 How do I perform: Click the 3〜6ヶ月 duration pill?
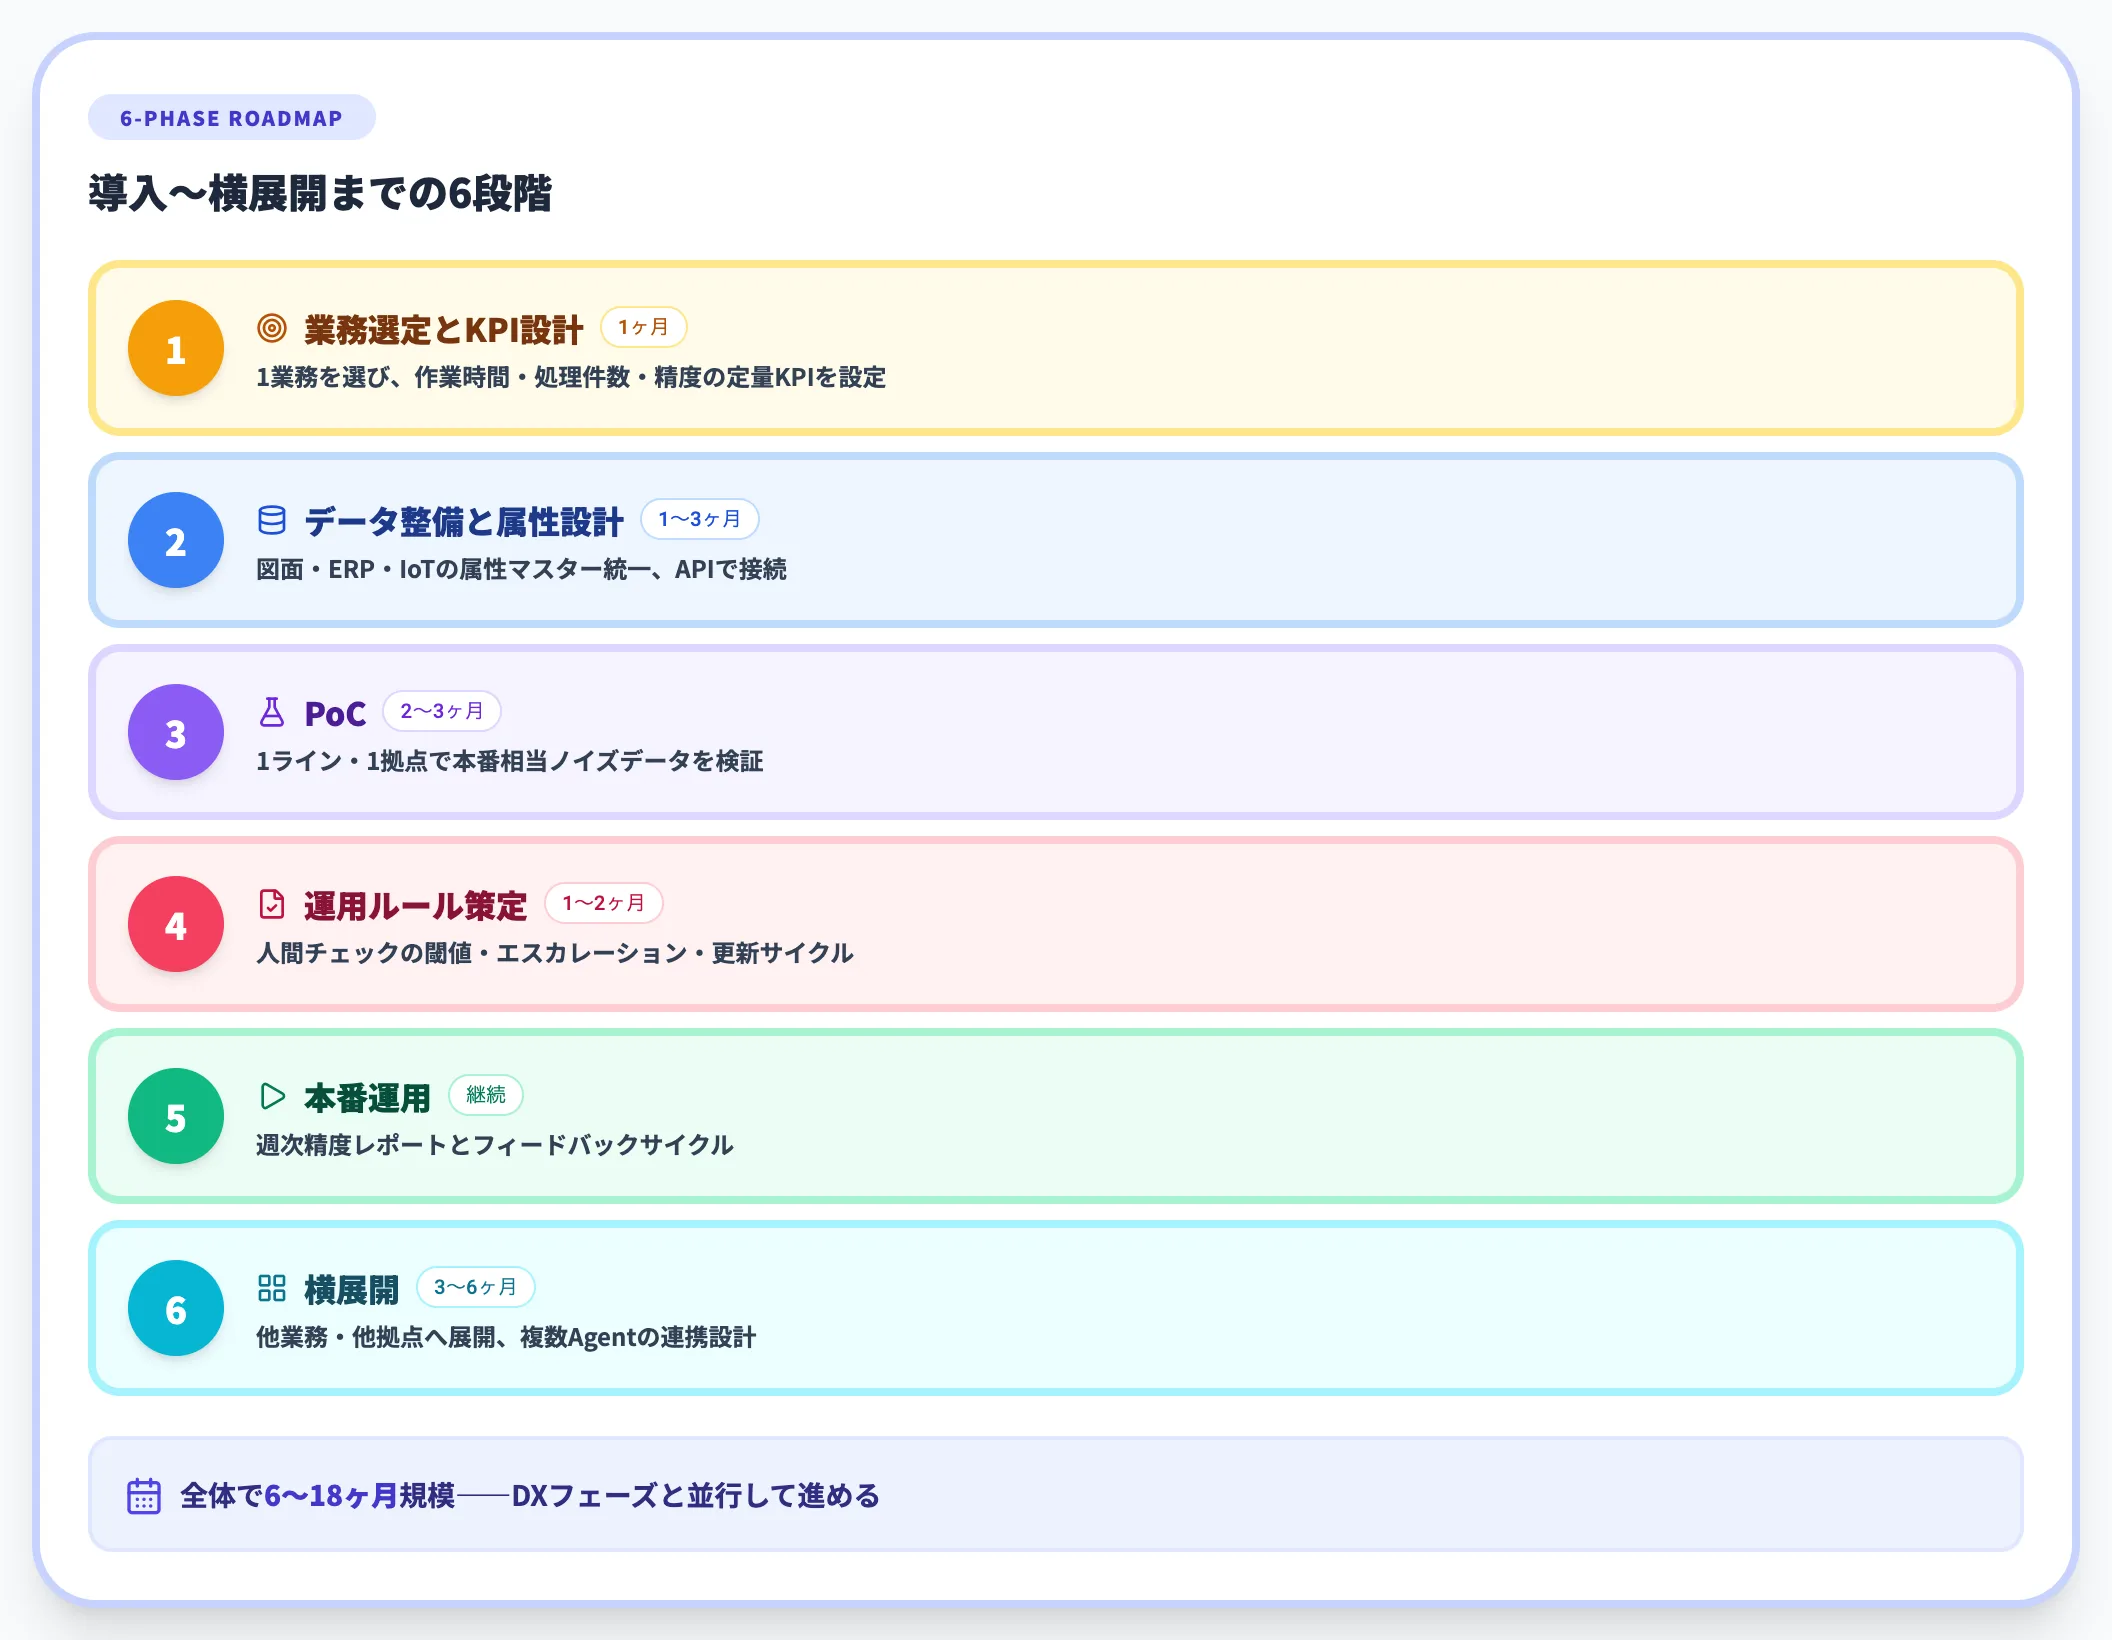(477, 1288)
